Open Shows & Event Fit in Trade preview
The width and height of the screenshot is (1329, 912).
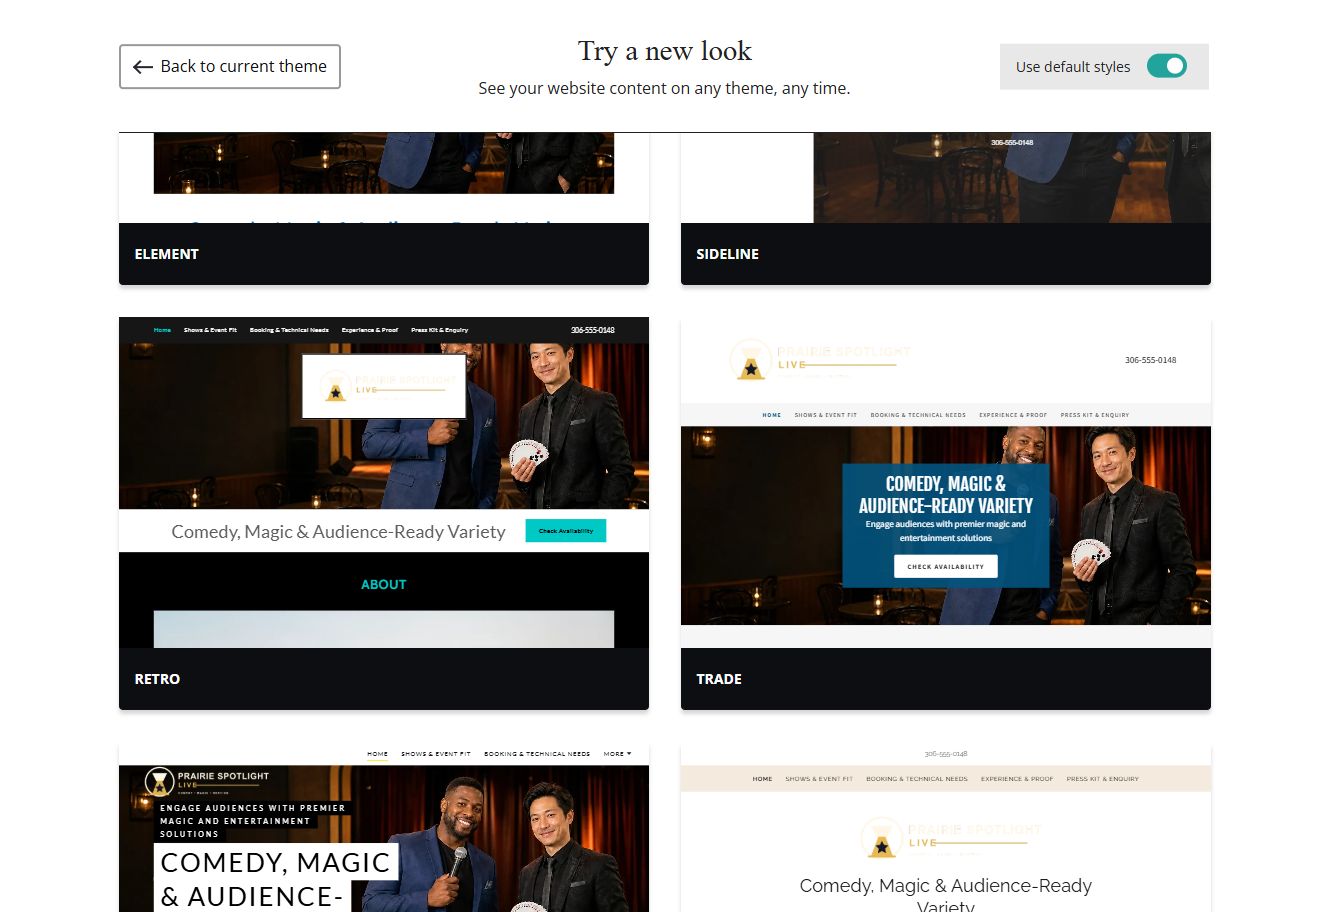click(x=826, y=415)
